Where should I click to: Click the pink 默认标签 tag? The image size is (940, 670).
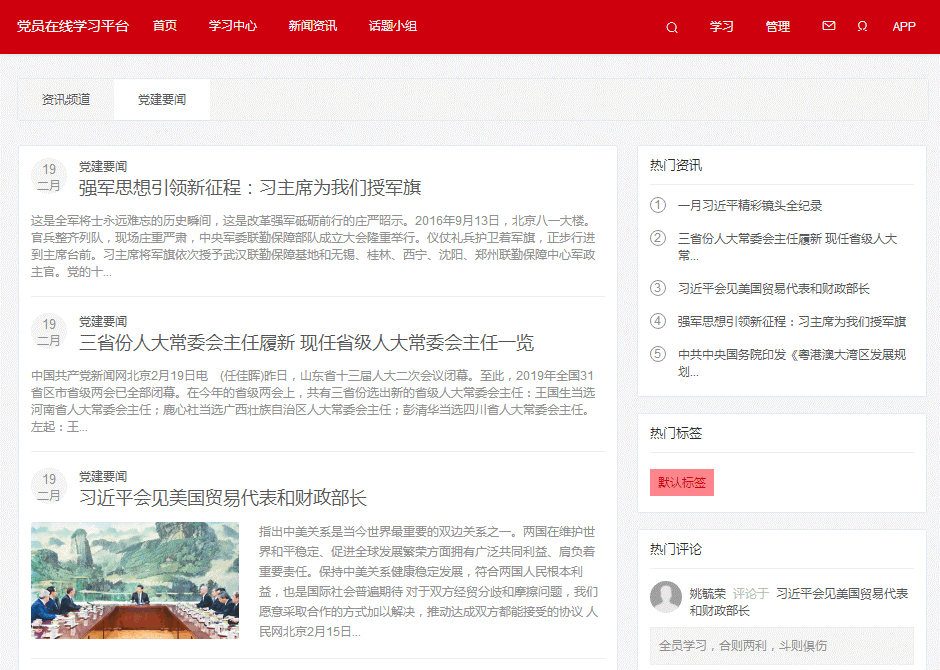(x=682, y=482)
